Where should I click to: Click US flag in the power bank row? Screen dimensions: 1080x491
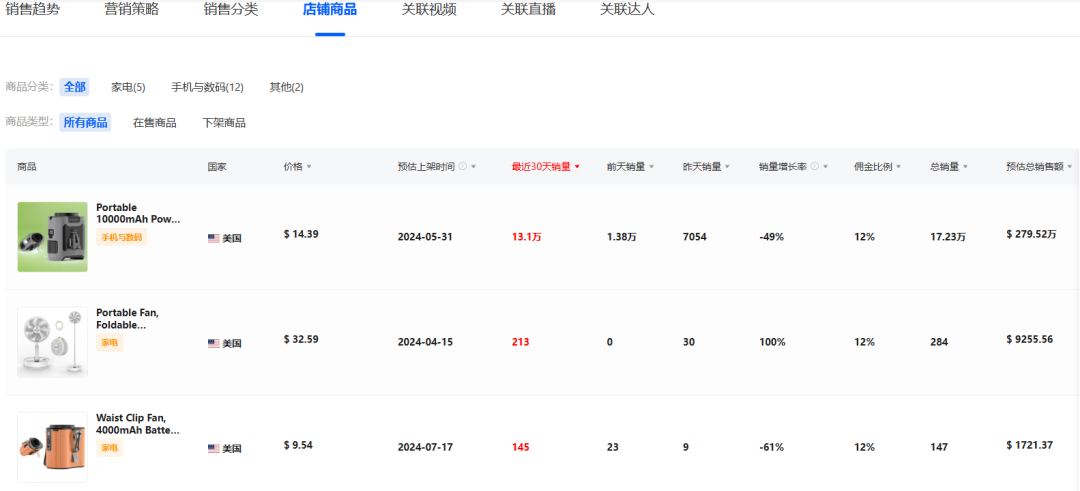[214, 238]
